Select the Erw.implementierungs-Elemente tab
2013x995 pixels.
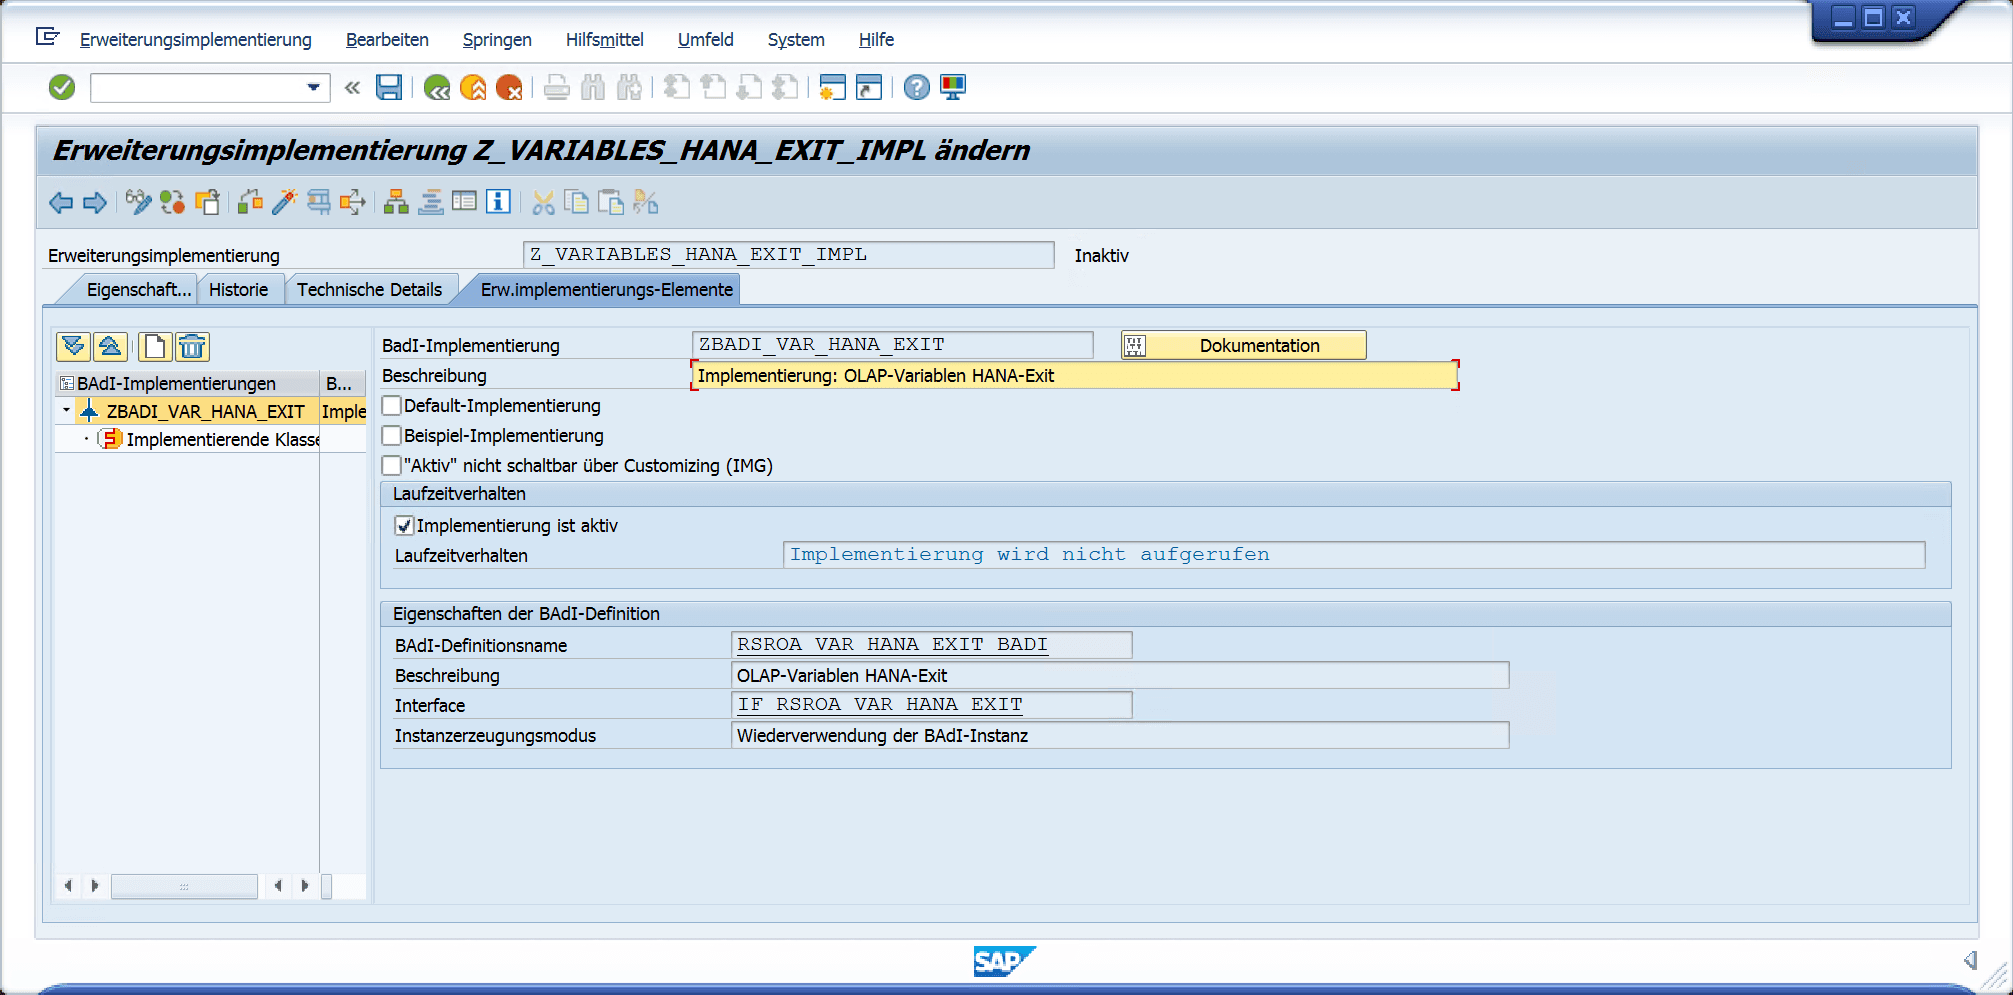[606, 290]
